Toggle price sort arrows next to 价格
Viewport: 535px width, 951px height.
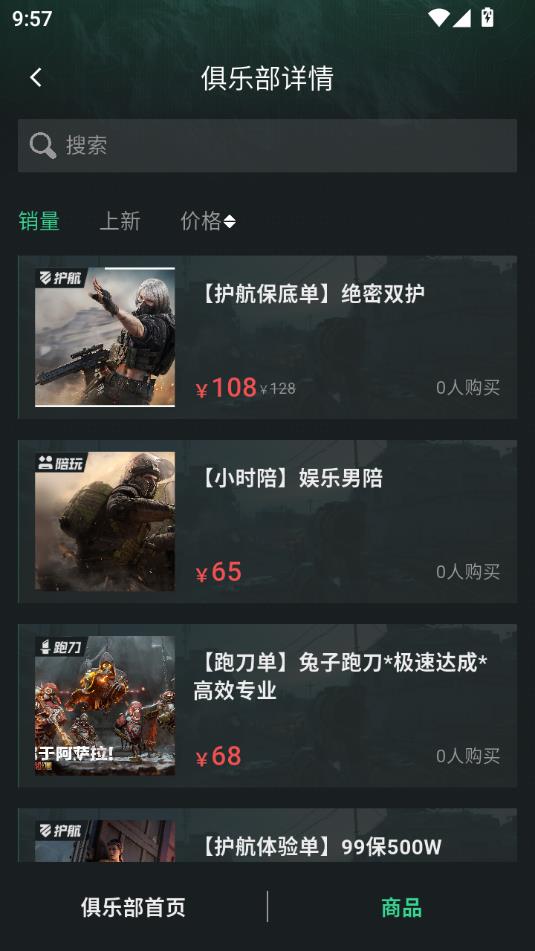coord(229,221)
